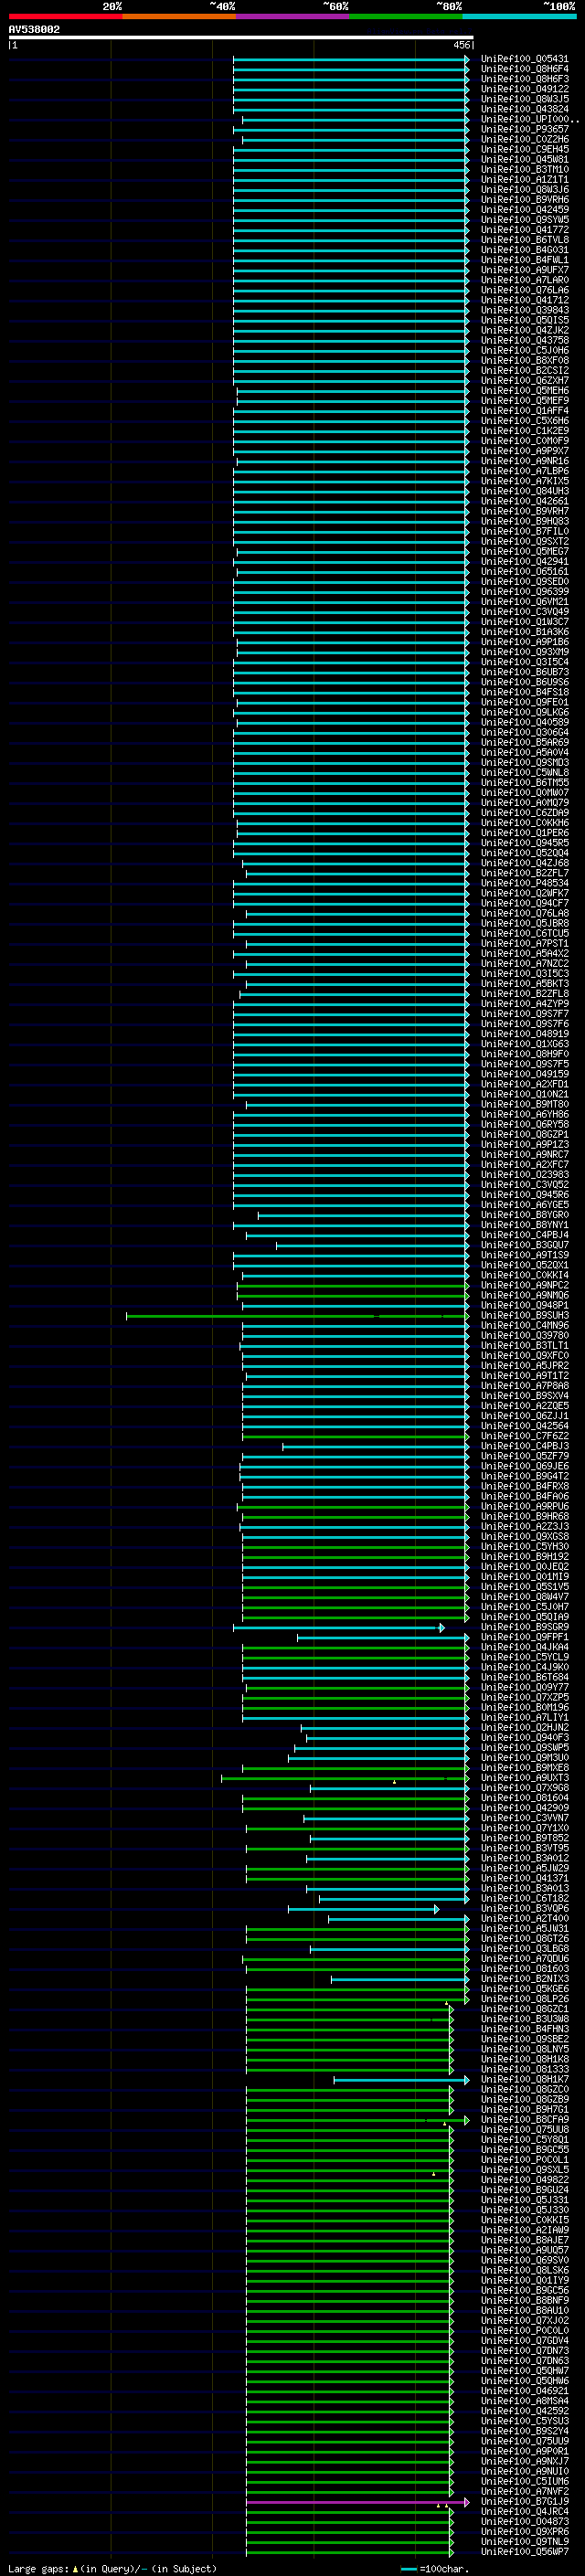Viewport: 585px width, 2576px height.
Task: Select hit label UniRef100_A9RPU6
Action: click(x=524, y=1506)
